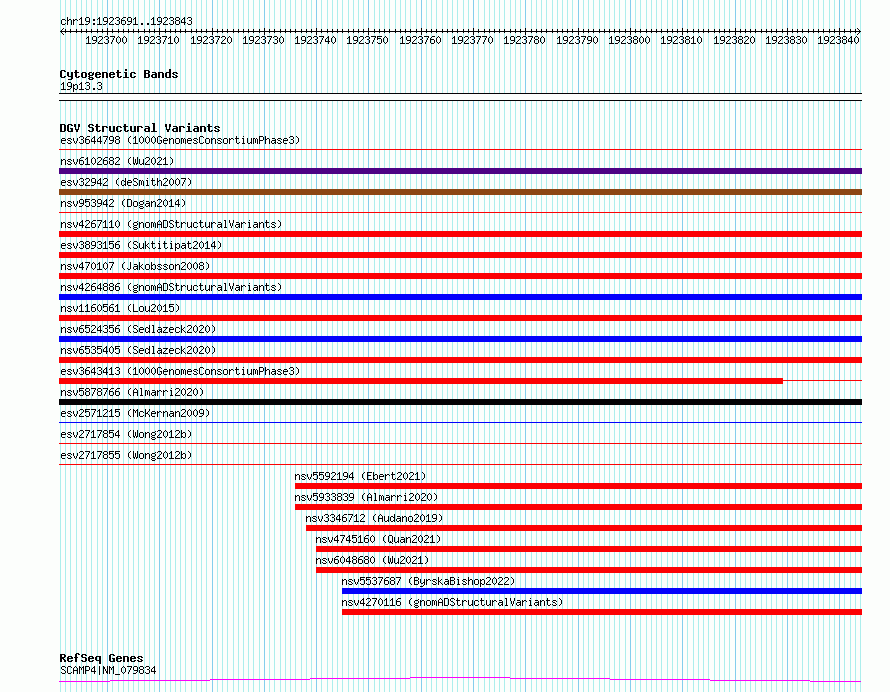The height and width of the screenshot is (692, 890).
Task: Click the red bar under nsv4267110
Action: click(x=460, y=234)
